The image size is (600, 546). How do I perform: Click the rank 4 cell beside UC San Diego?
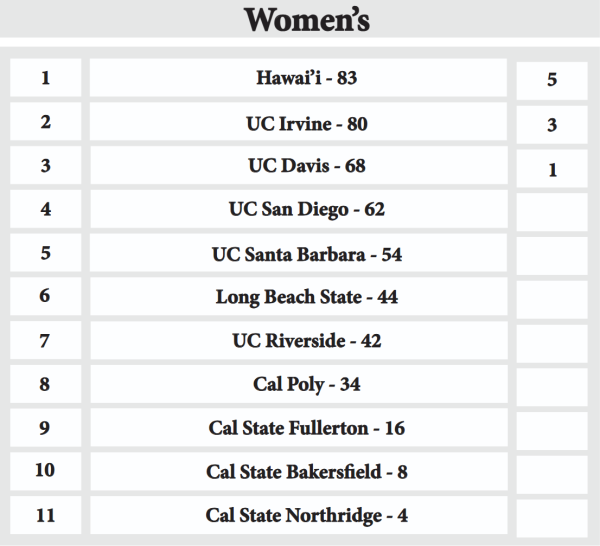pyautogui.click(x=45, y=210)
